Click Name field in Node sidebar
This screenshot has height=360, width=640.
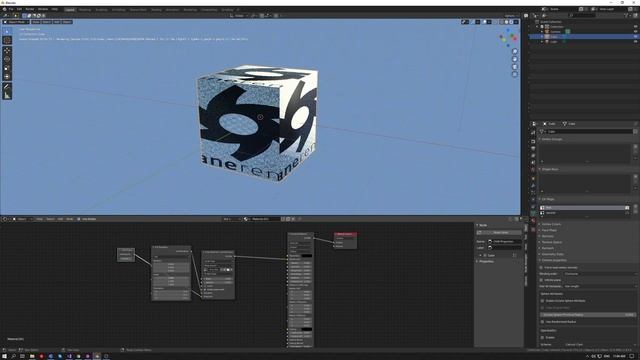point(504,242)
